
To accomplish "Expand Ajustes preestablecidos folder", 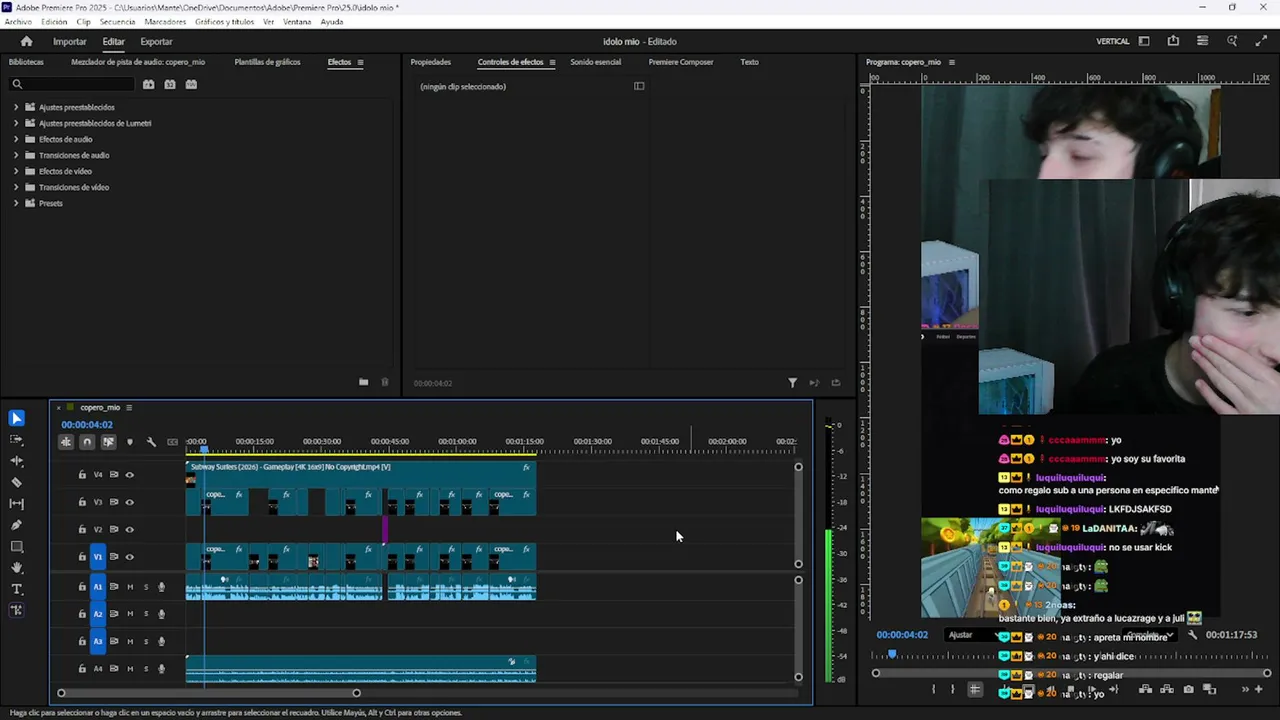I will [16, 107].
